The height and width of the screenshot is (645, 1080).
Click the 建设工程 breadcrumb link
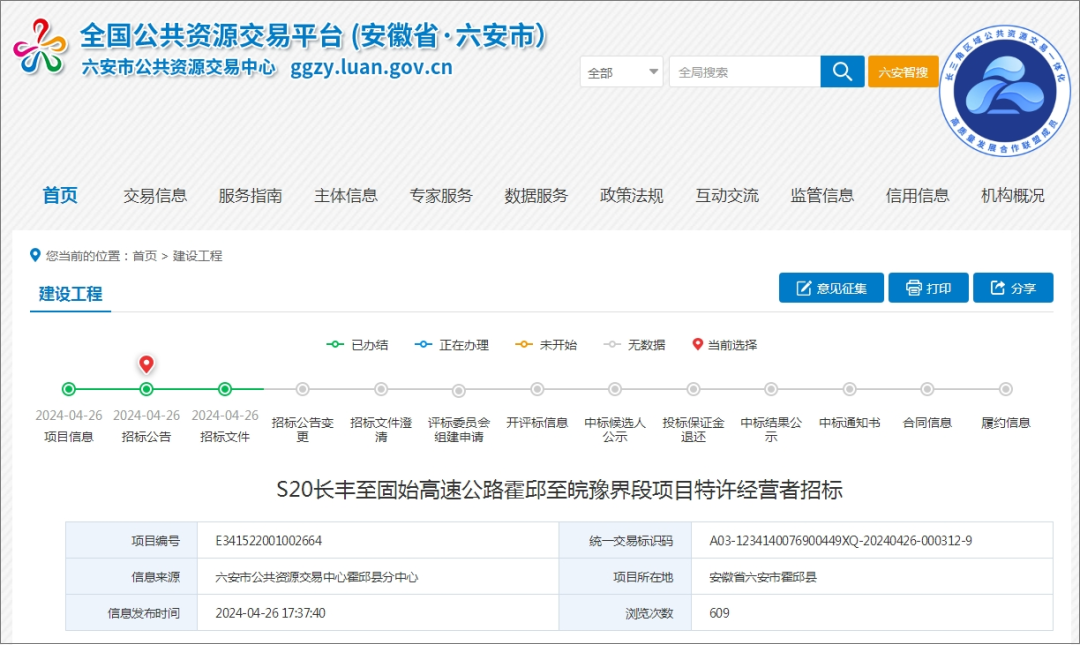198,256
